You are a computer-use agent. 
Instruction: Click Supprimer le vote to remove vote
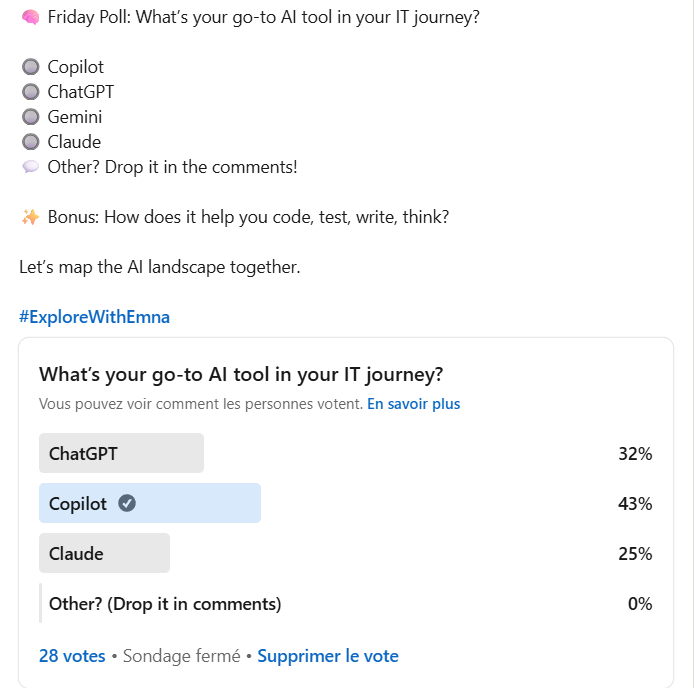(328, 656)
